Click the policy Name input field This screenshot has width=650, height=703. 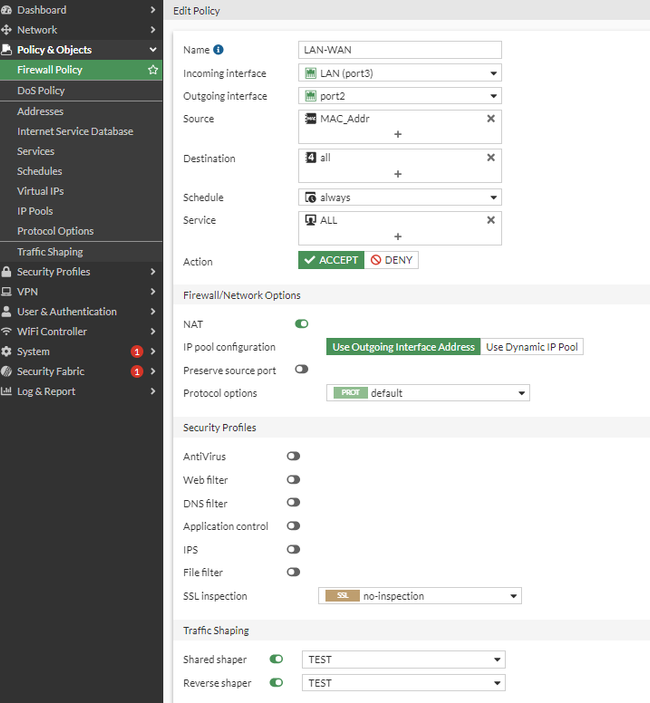tap(400, 50)
